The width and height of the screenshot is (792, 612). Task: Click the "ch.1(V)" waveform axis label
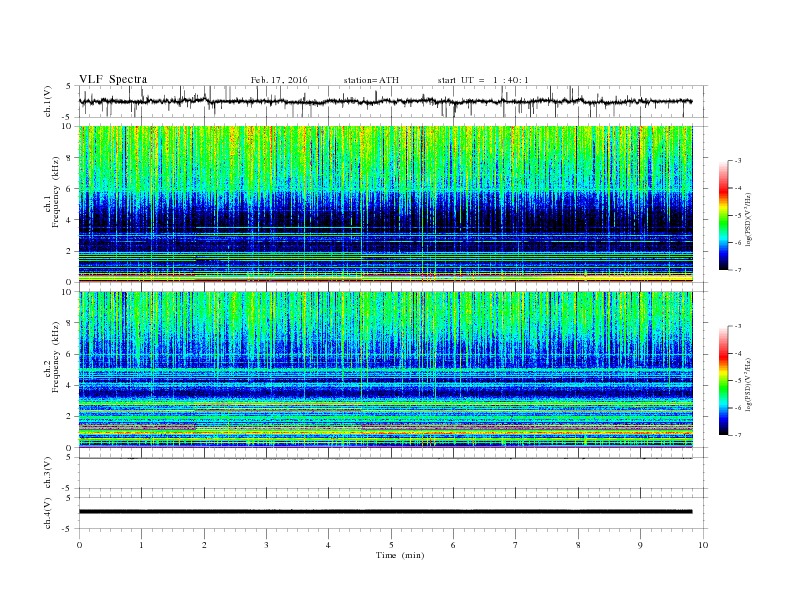[48, 101]
